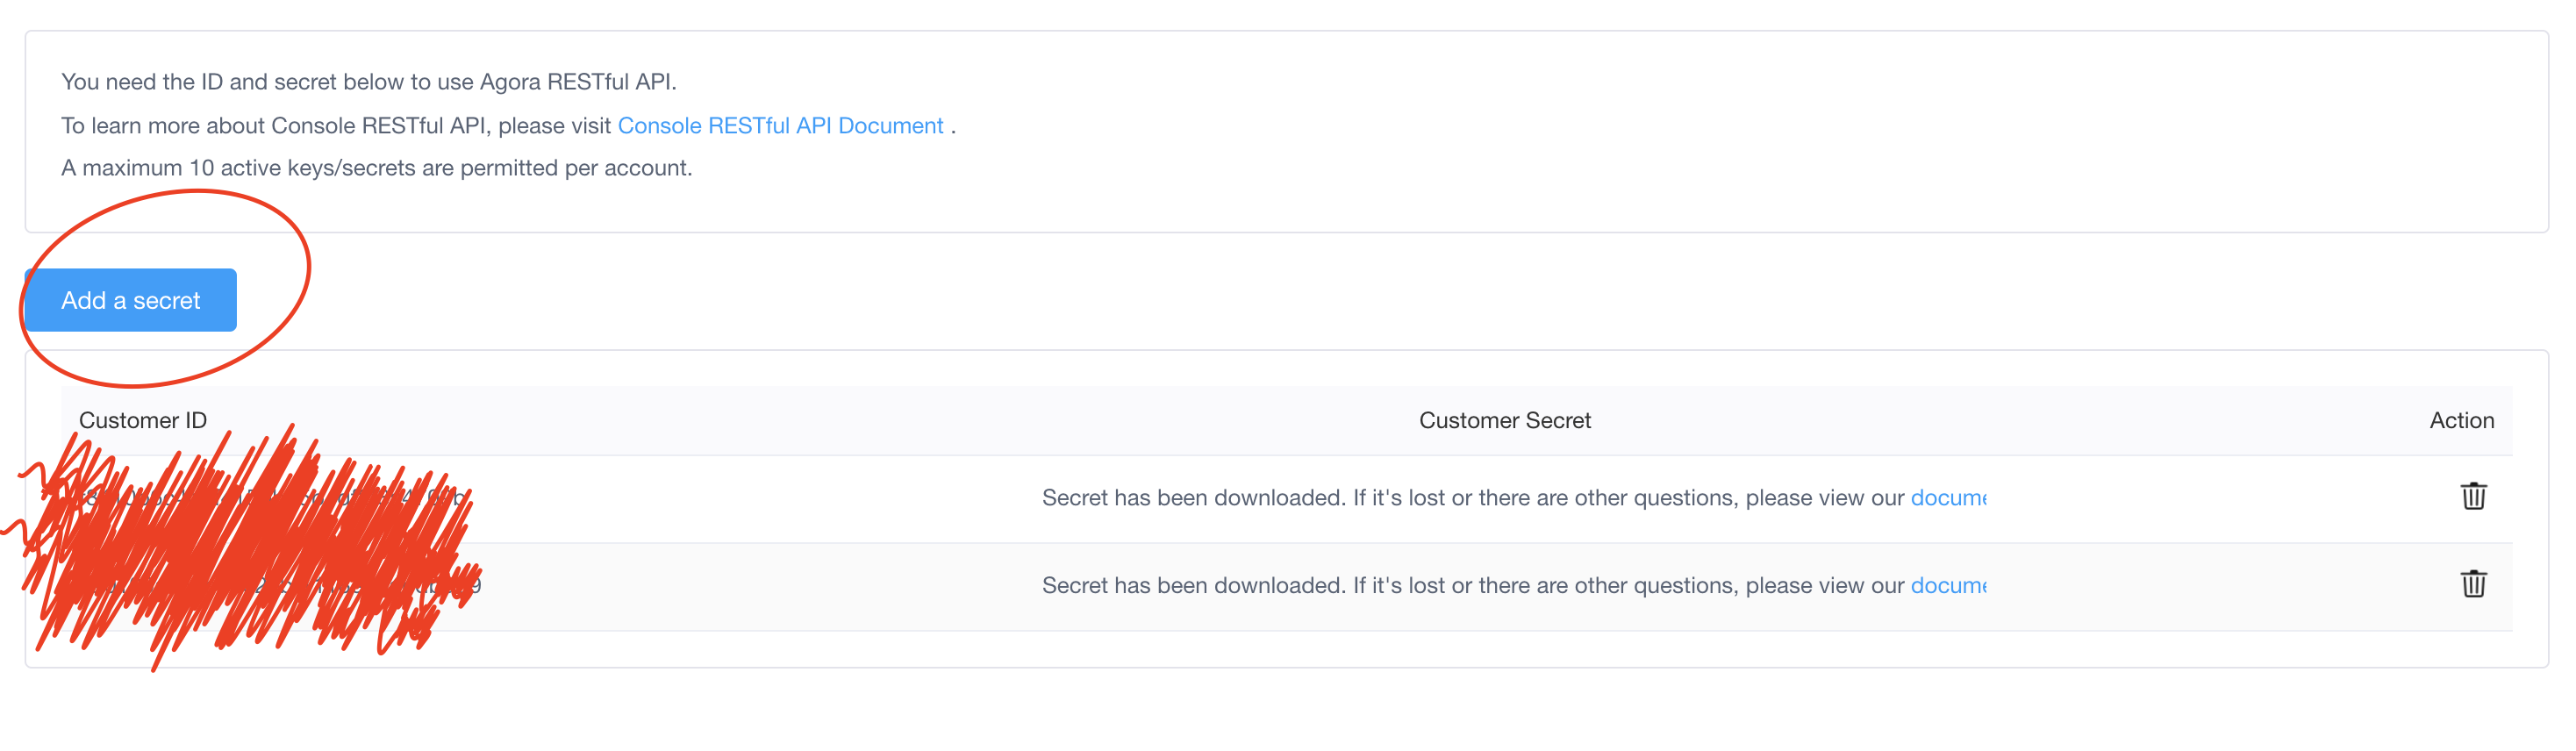Delete the first customer secret via trash icon
Screen dimensions: 2576x751
point(2473,496)
